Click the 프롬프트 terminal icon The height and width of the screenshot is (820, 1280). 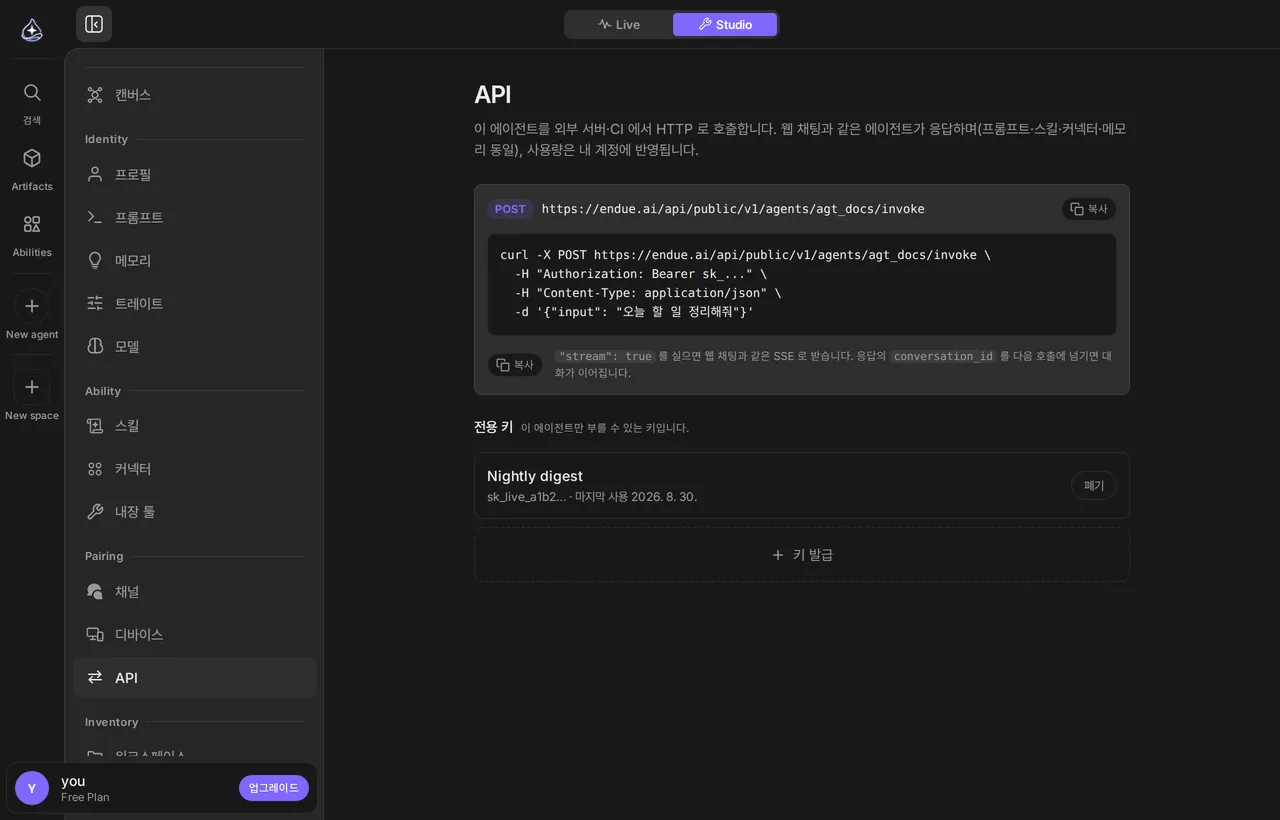click(x=95, y=217)
